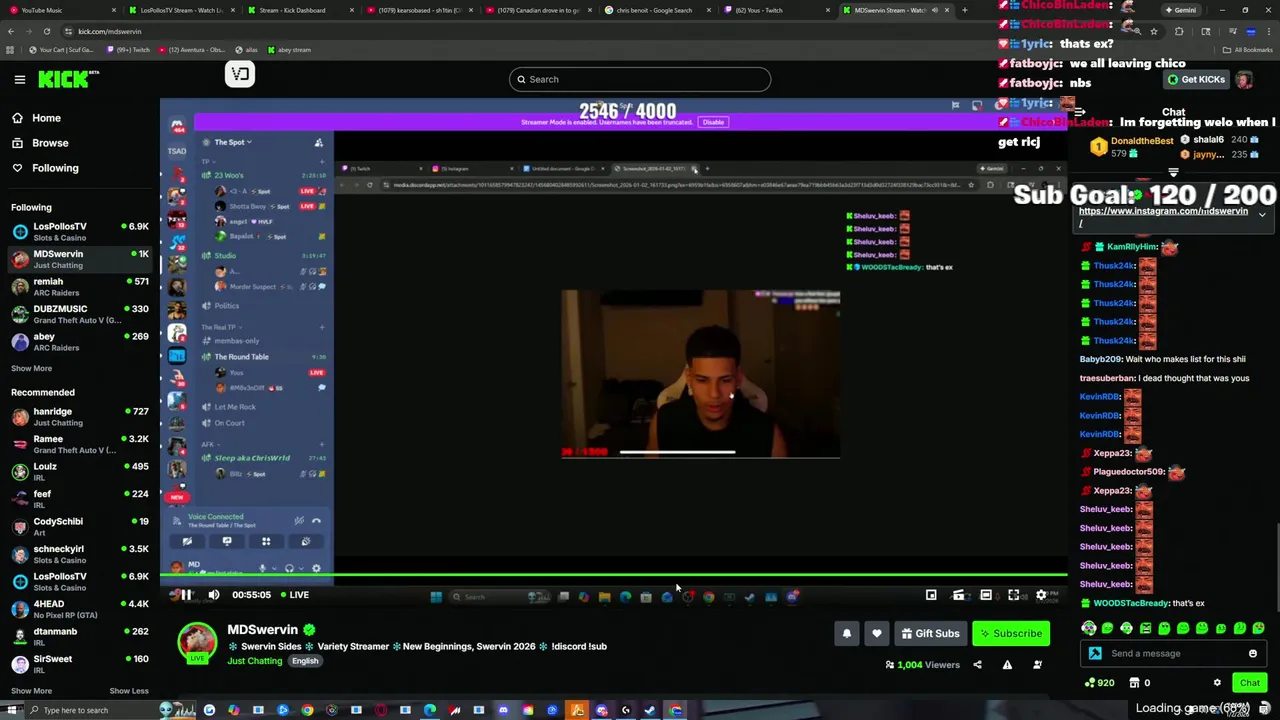Report the stream with warning icon
1280x720 pixels.
click(1007, 665)
